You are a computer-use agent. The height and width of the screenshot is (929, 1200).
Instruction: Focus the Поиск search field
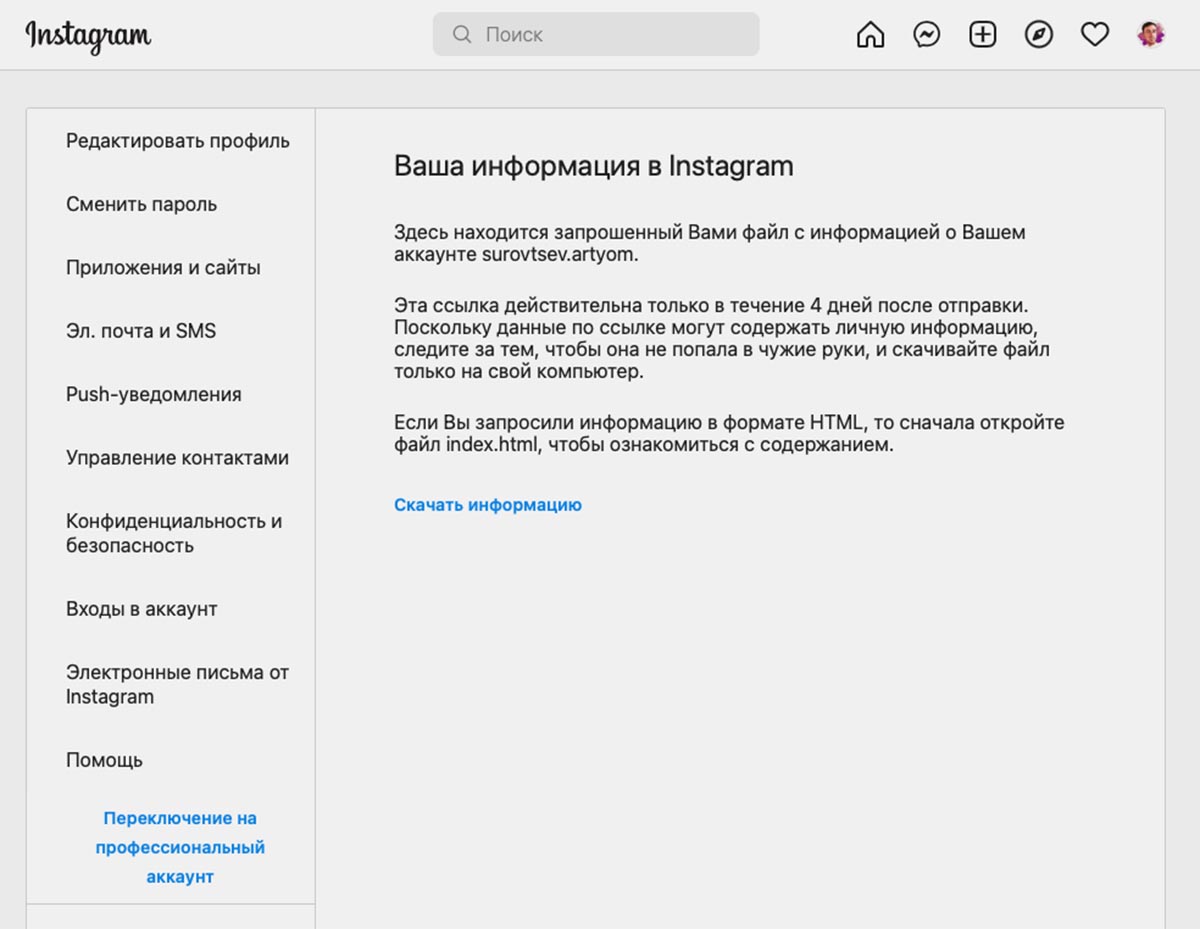596,34
